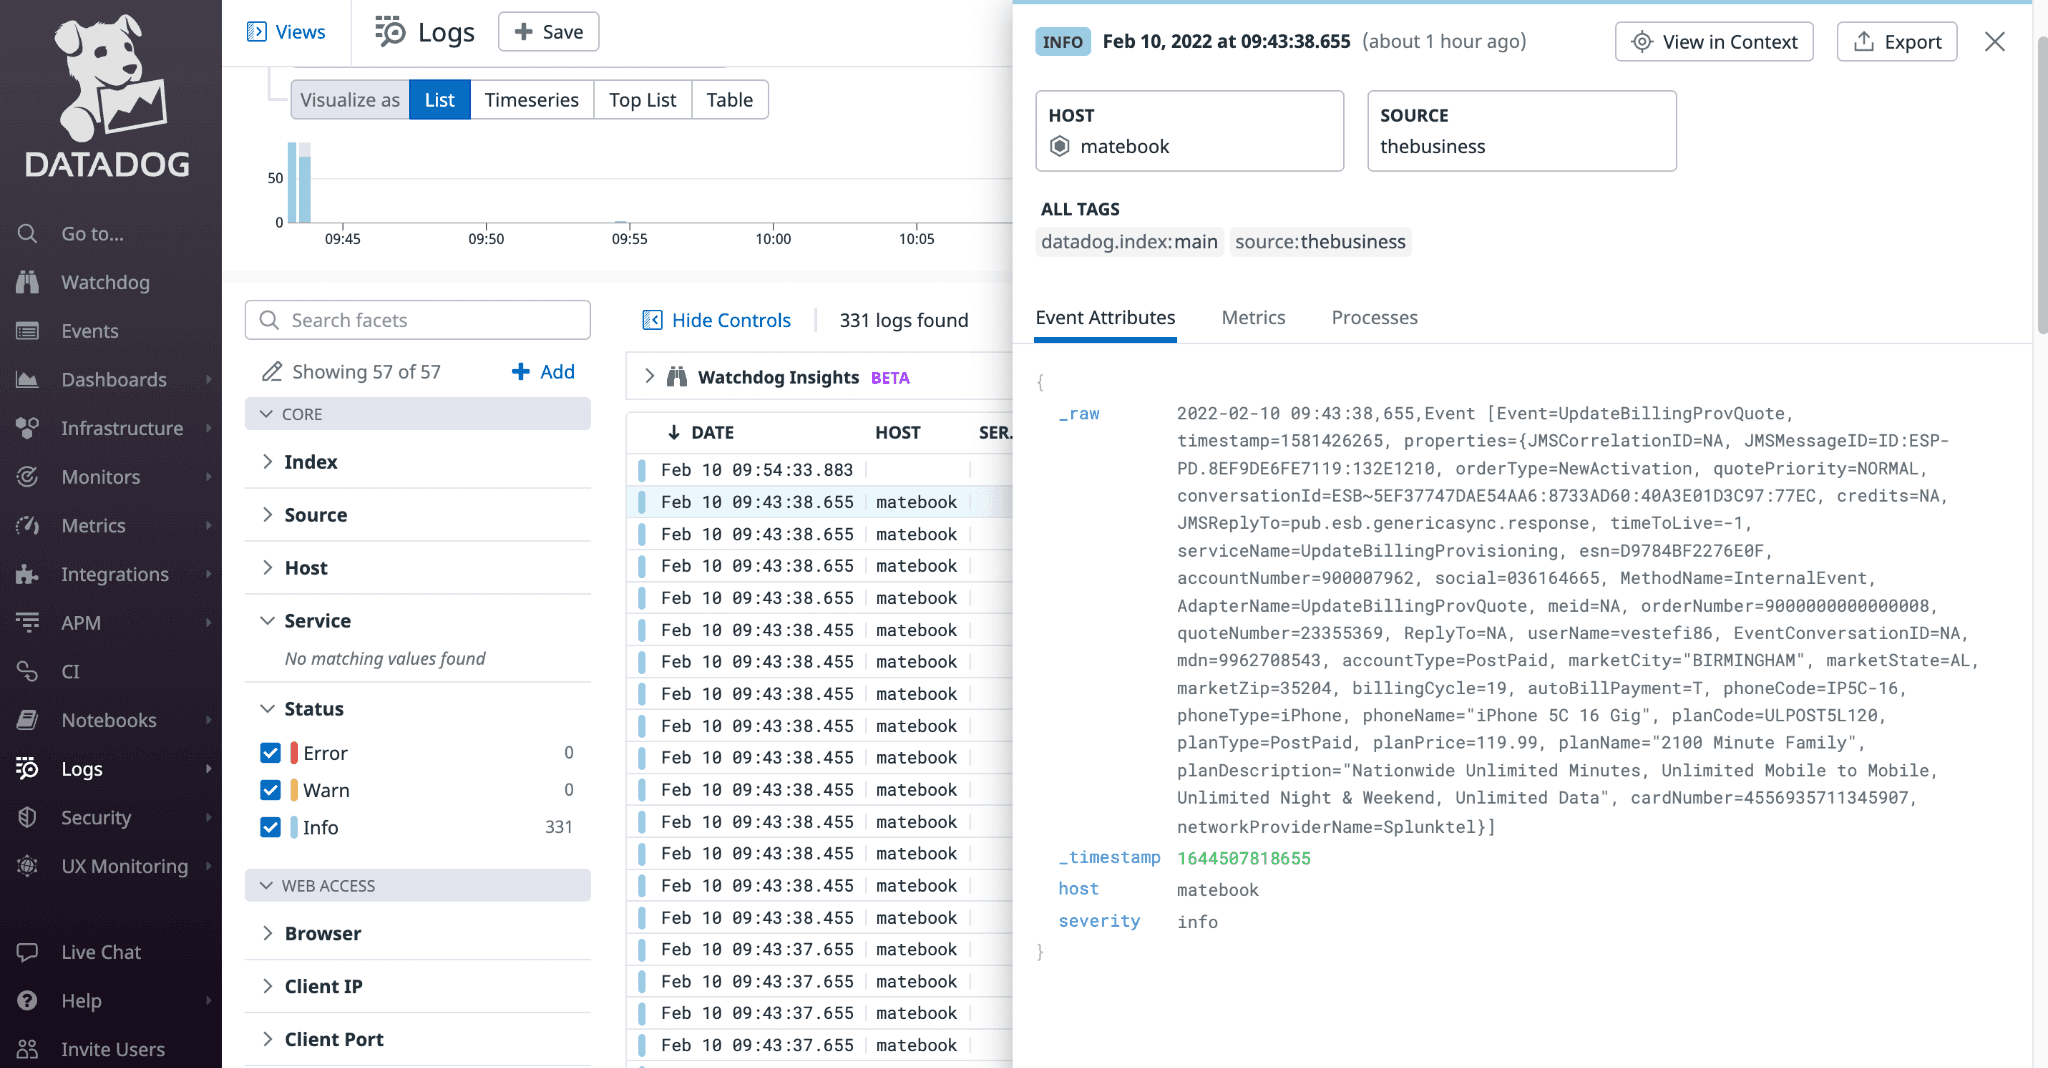
Task: Collapse the Service facet
Action: 267,621
